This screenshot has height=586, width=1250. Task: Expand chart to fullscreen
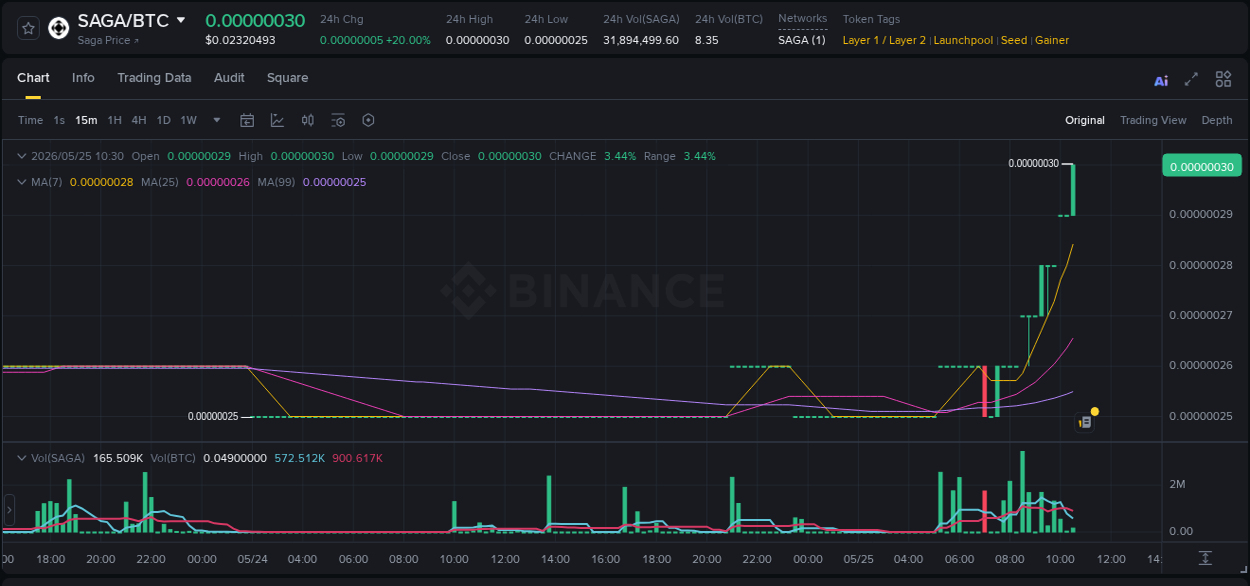point(1191,79)
